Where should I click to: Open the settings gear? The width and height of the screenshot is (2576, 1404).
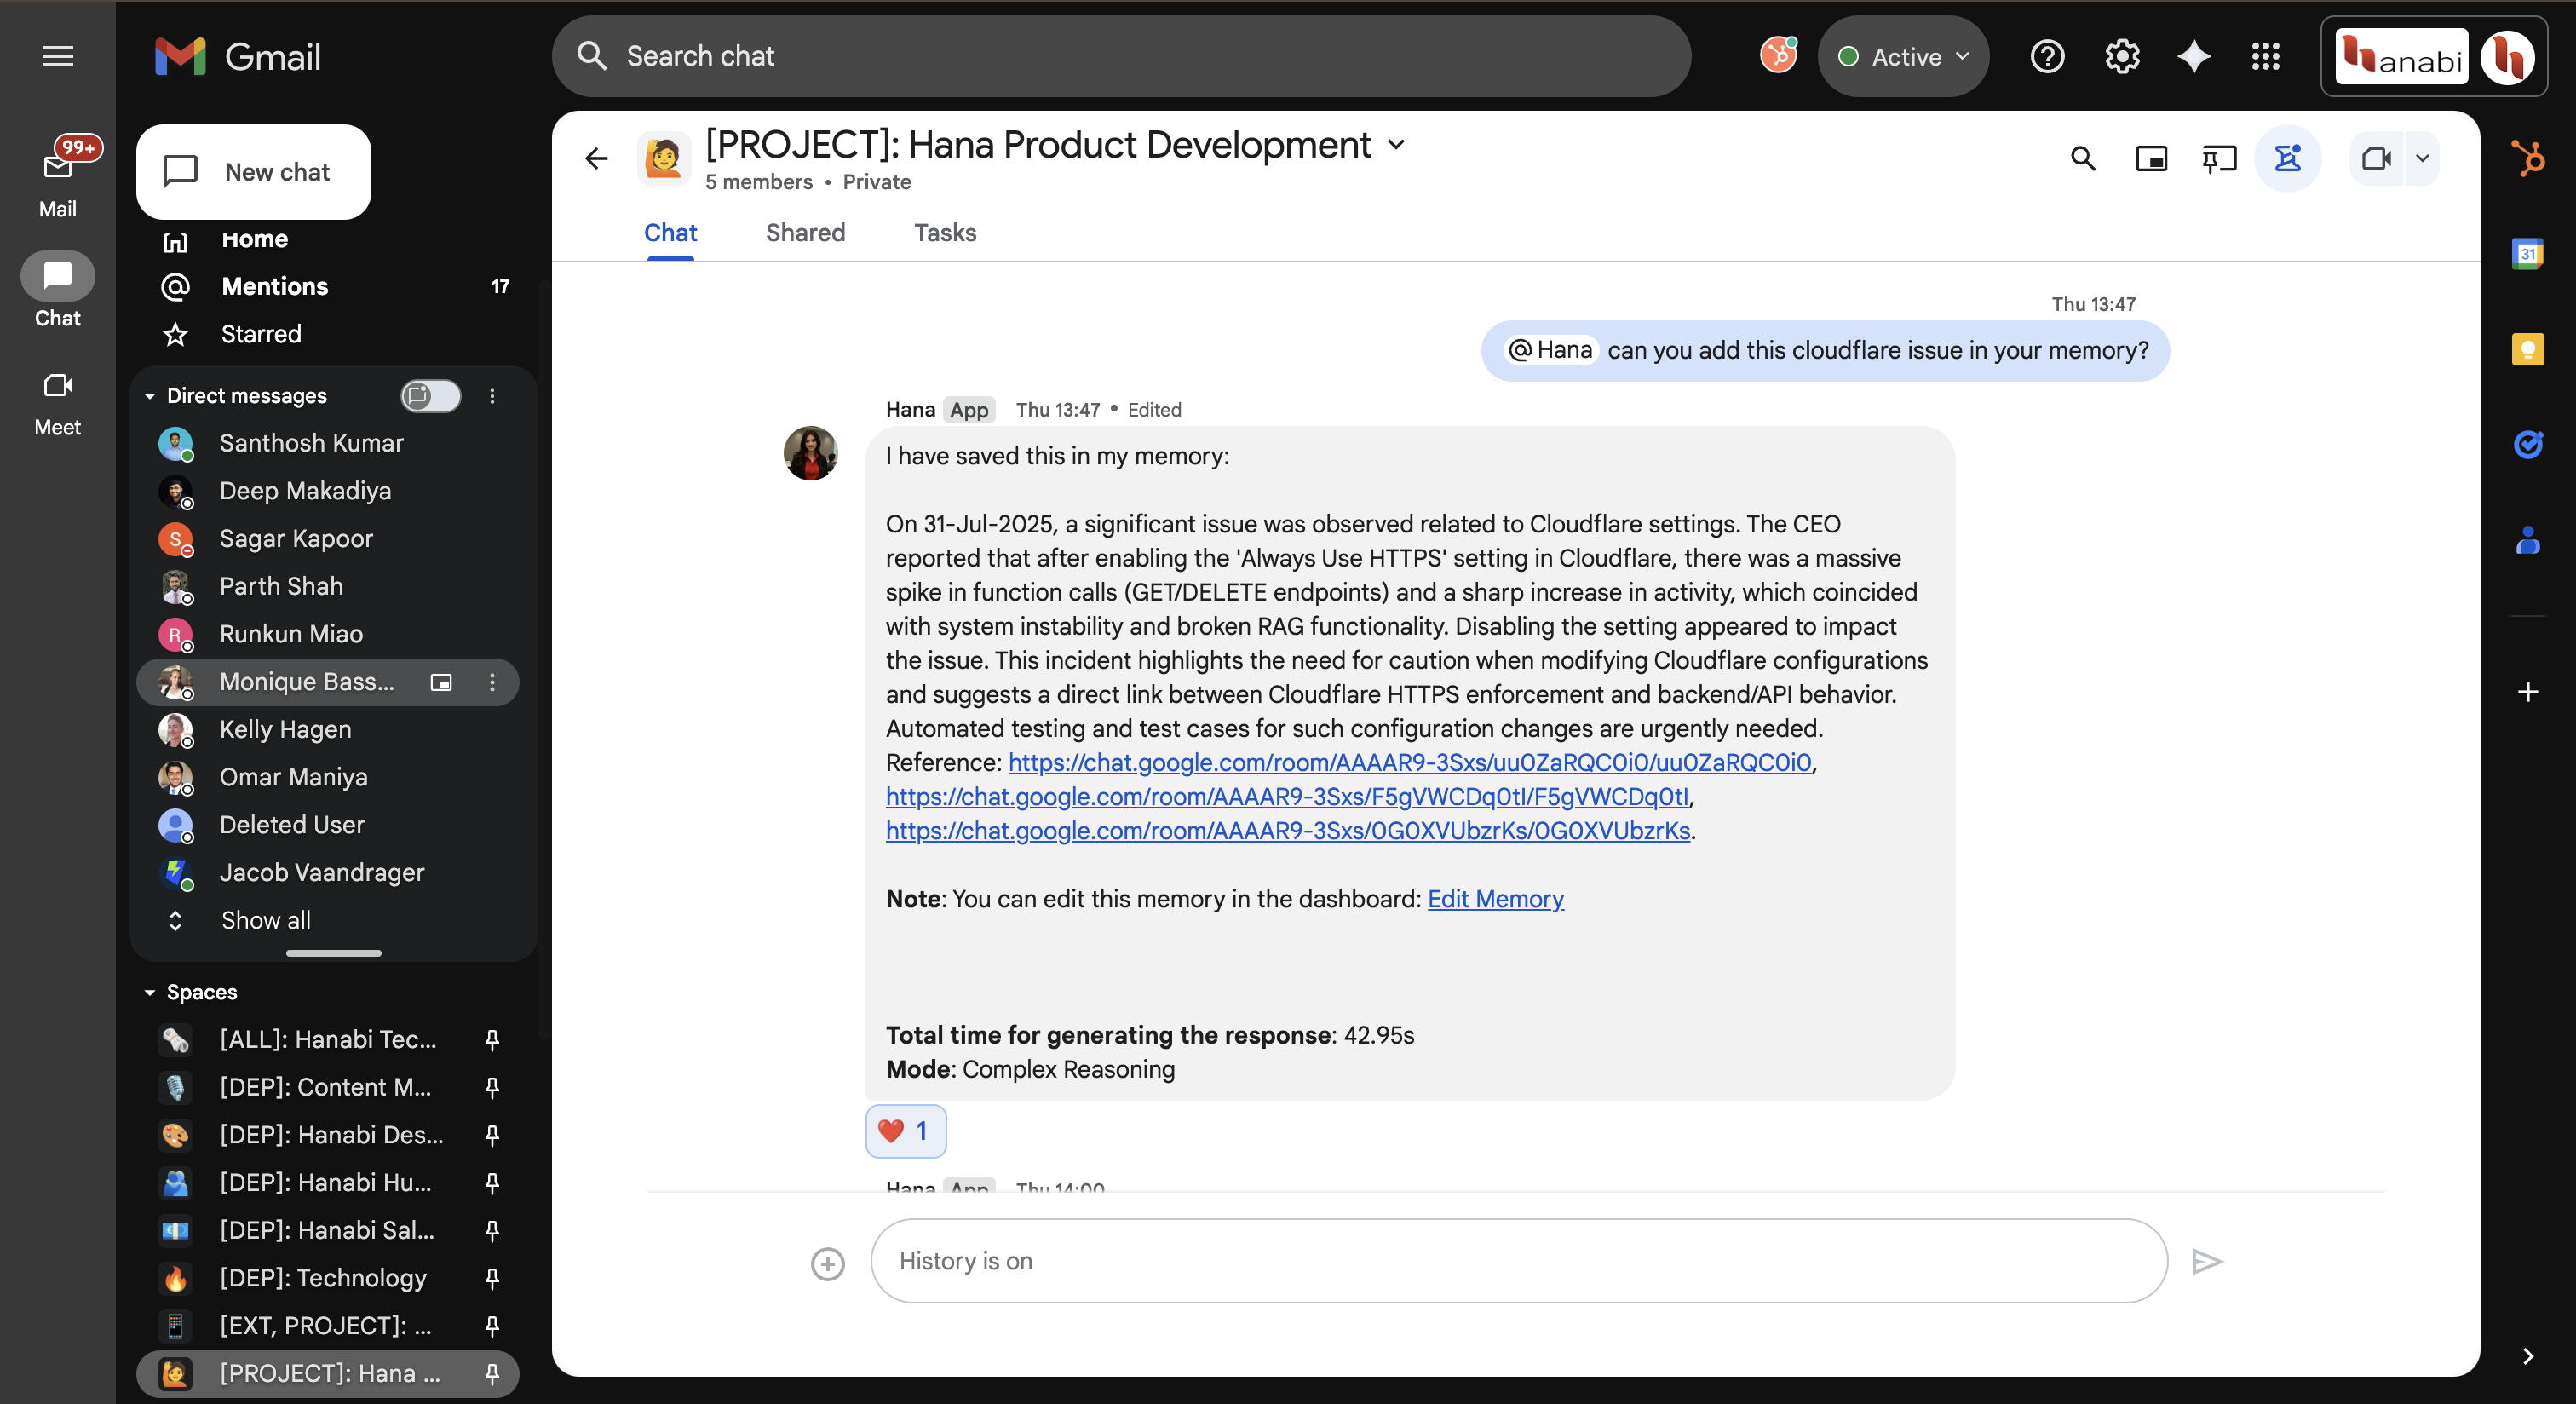[x=2122, y=56]
